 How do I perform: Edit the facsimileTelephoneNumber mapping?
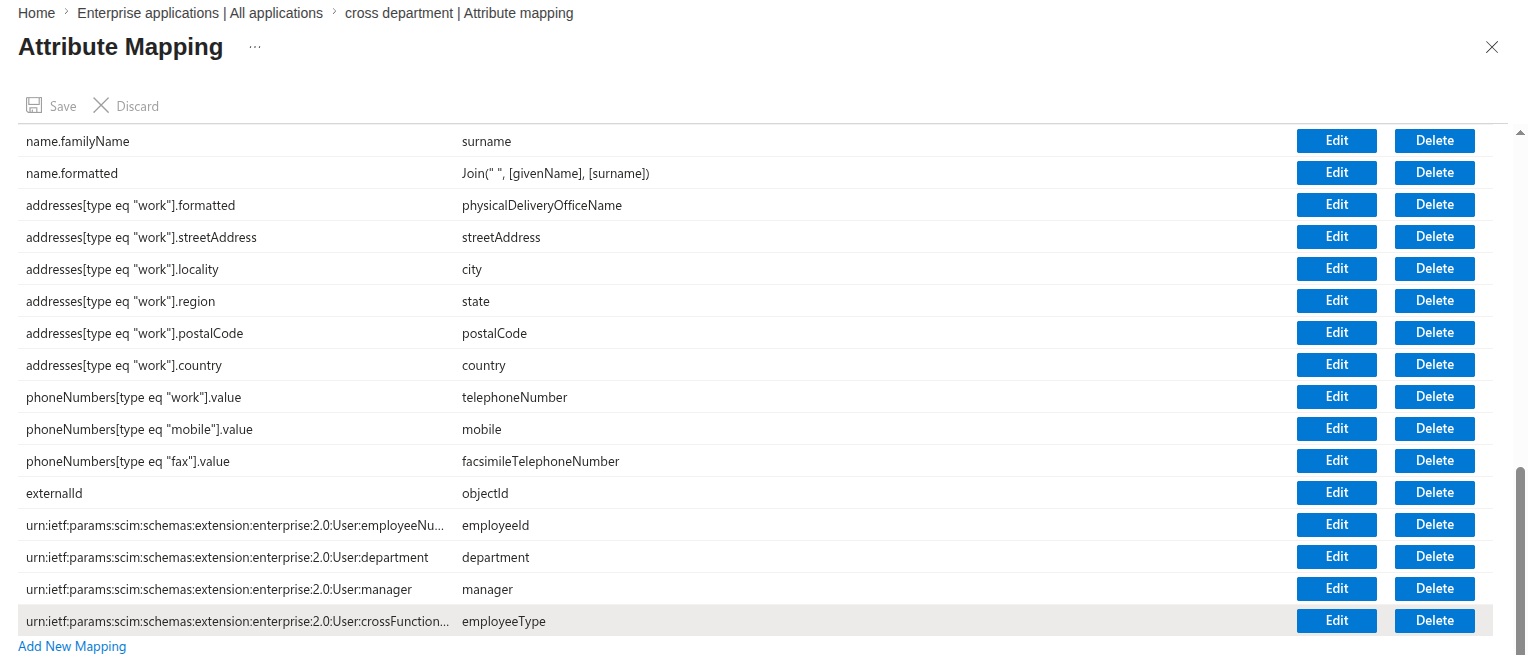pos(1337,461)
